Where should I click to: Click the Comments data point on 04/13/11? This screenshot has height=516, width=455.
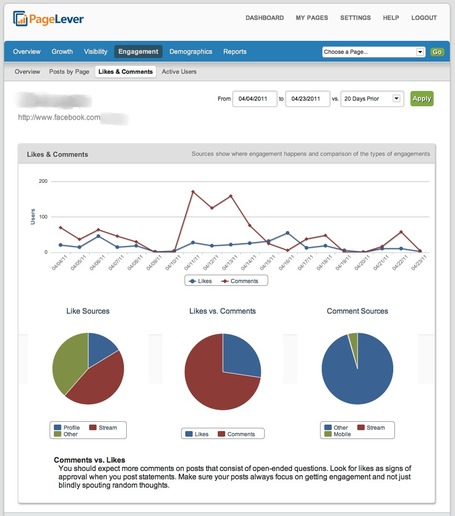click(x=231, y=196)
